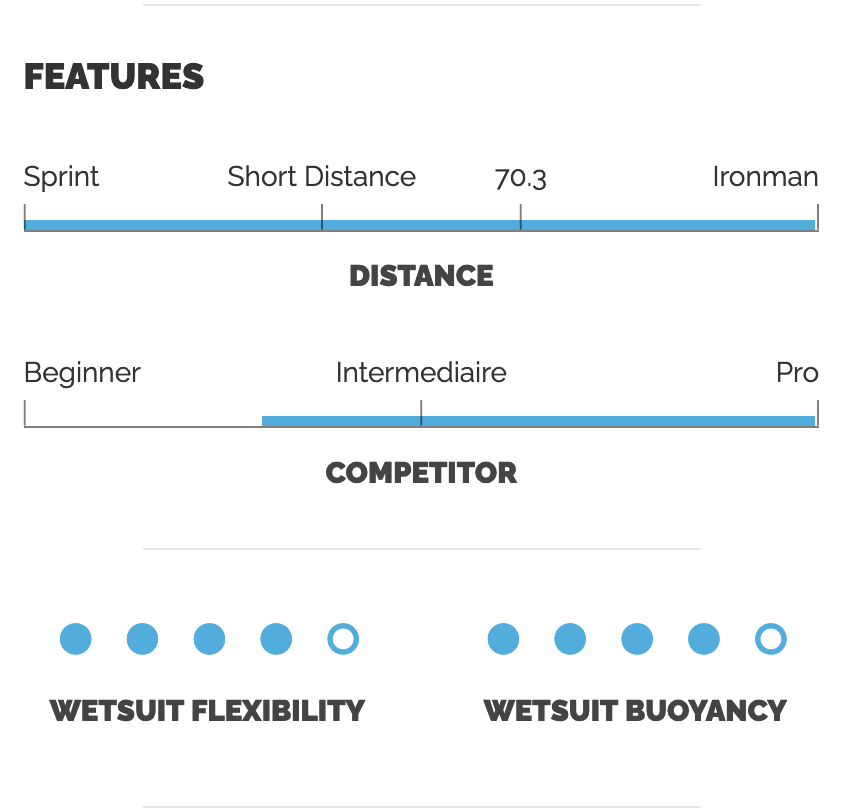Click the Short Distance label
Image resolution: width=856 pixels, height=810 pixels.
pos(321,177)
